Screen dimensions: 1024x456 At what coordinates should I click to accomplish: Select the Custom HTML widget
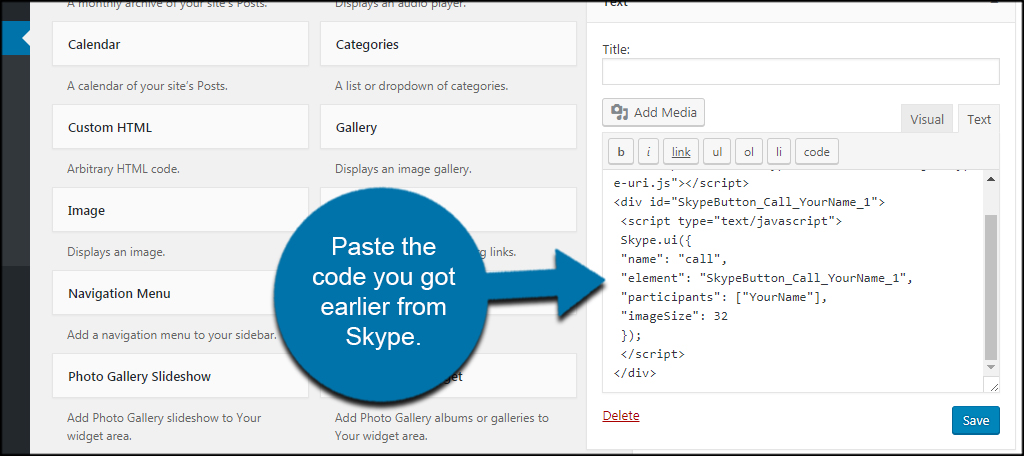[x=180, y=127]
